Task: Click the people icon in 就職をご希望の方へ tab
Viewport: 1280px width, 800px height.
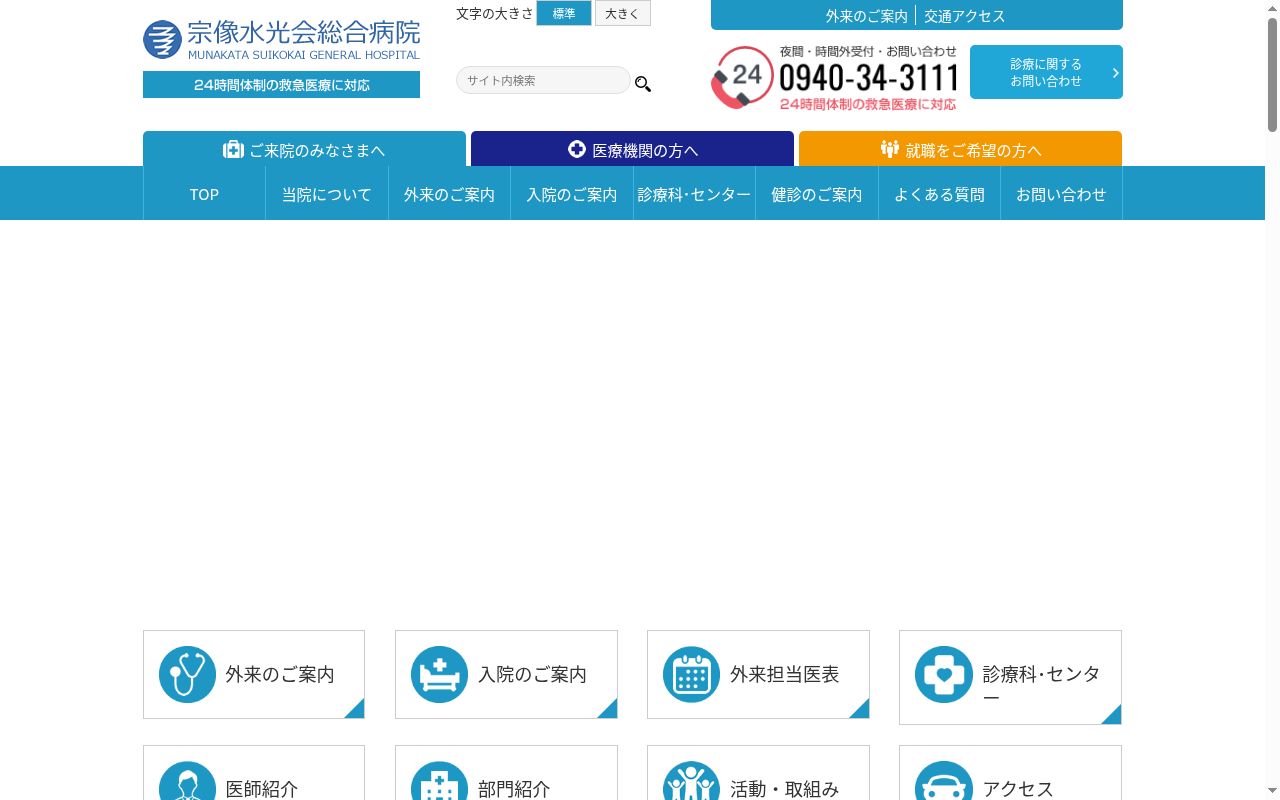Action: [890, 149]
